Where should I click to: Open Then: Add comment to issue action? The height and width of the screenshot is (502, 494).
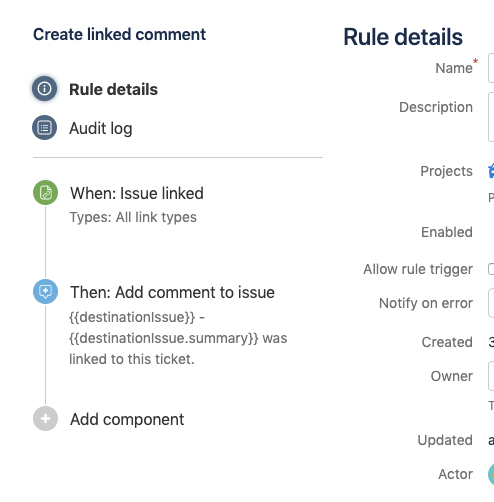coord(172,292)
